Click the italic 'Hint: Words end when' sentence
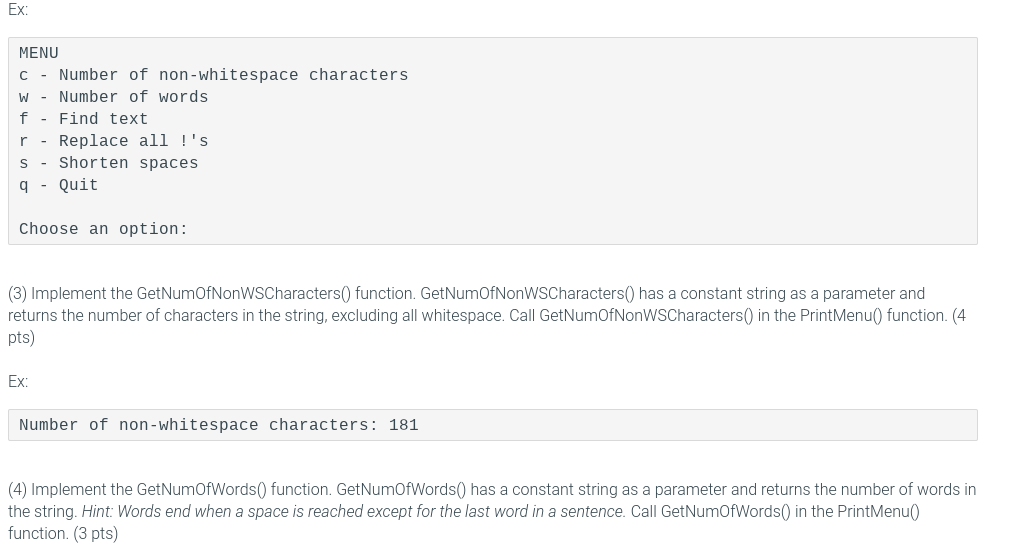 click(353, 511)
